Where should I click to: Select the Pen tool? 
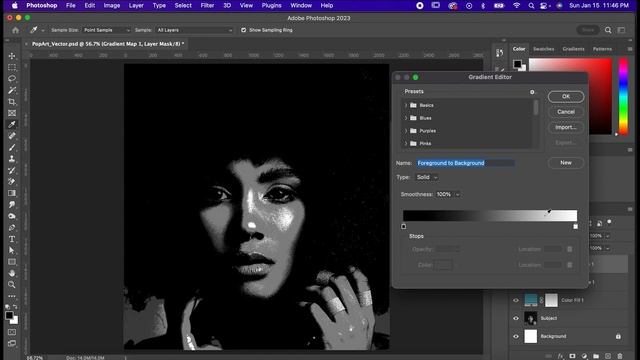pos(12,227)
